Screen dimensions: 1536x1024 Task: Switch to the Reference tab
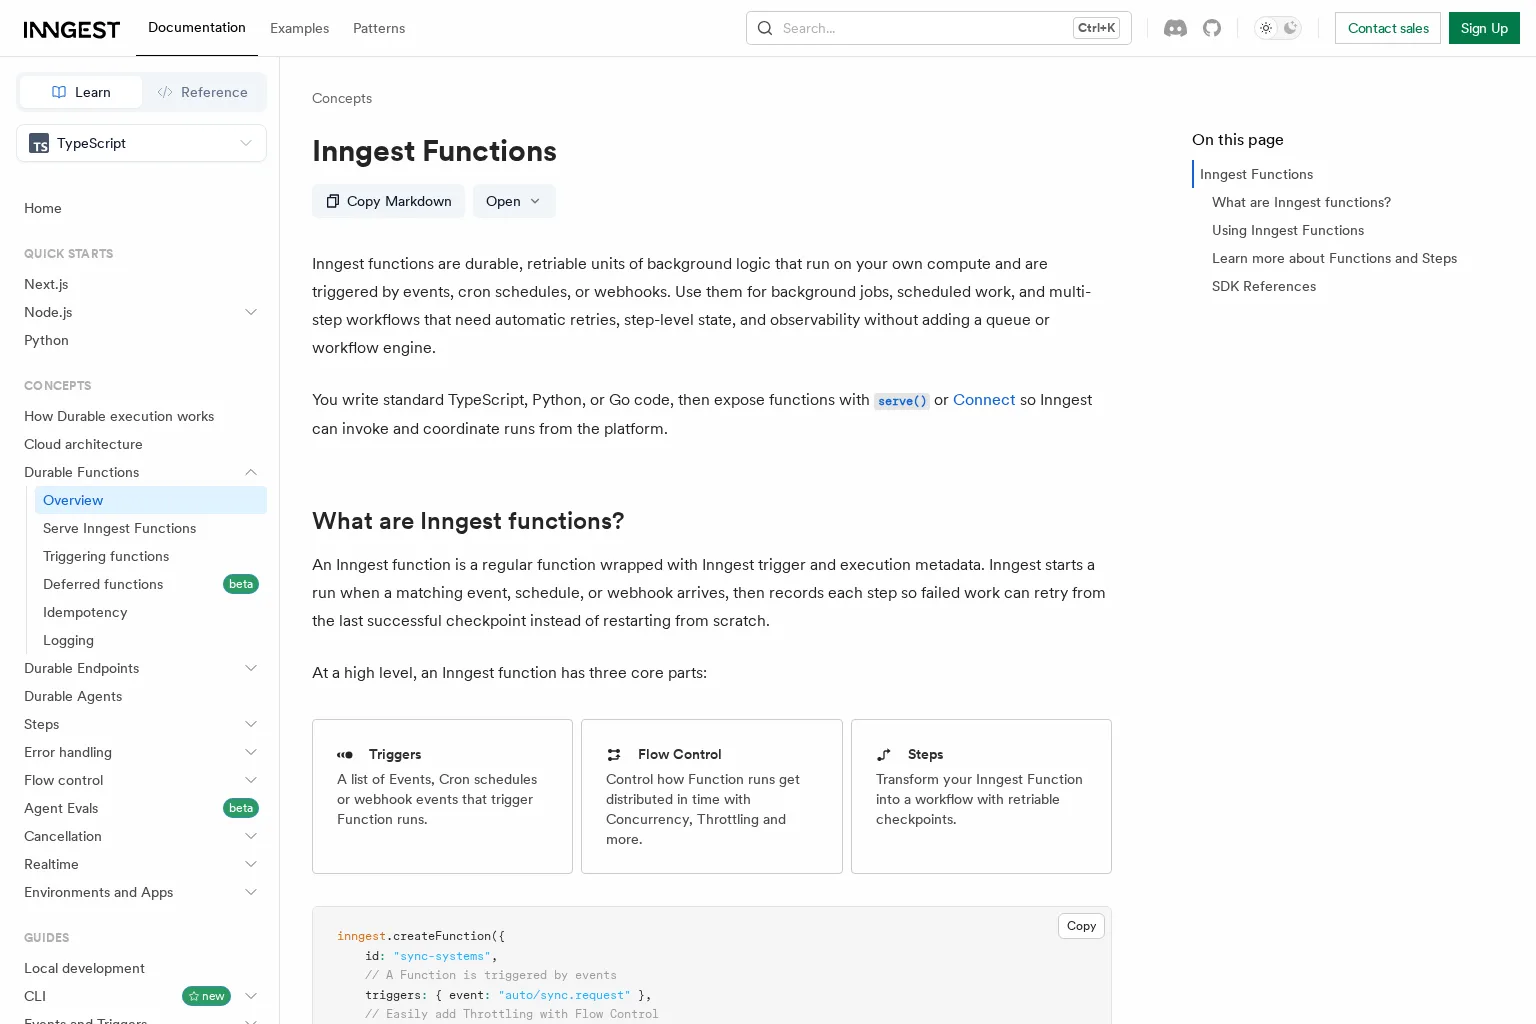pyautogui.click(x=203, y=92)
